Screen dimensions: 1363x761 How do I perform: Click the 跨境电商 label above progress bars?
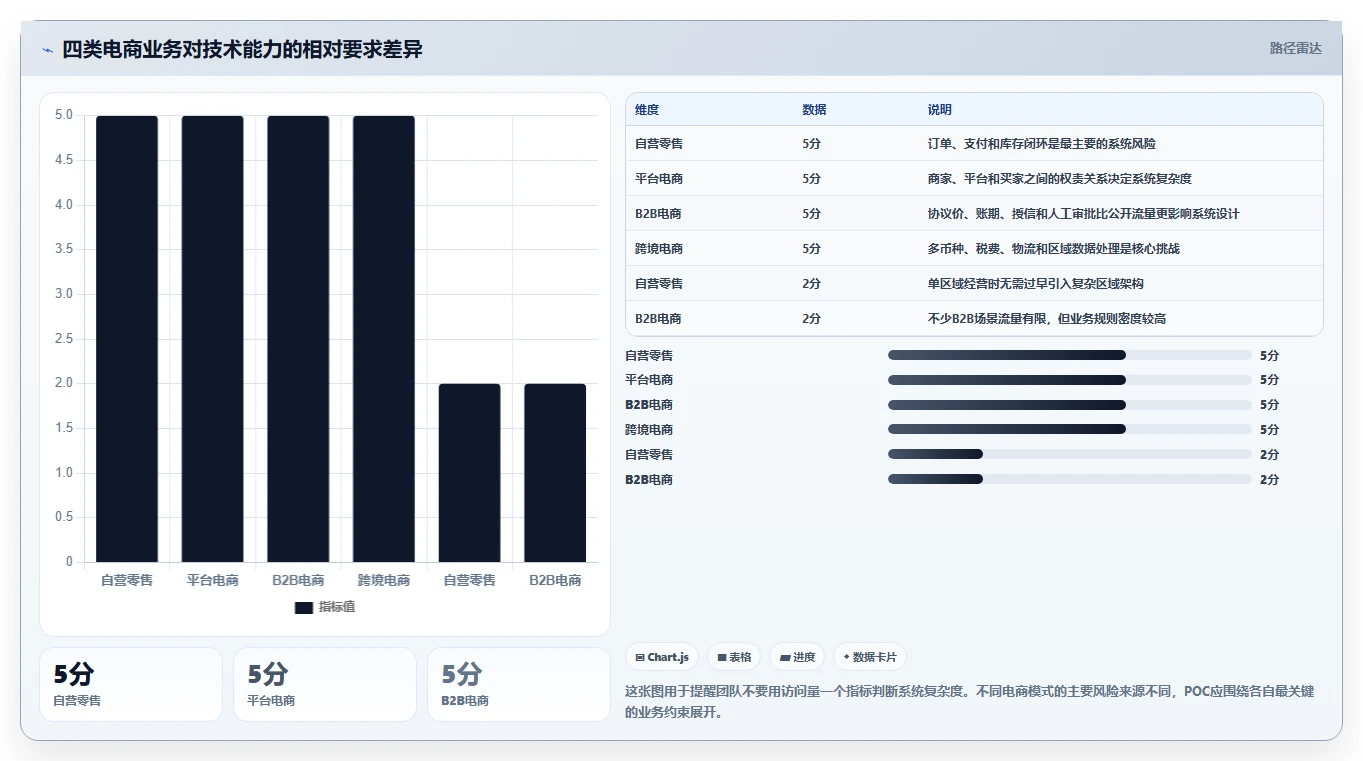[x=649, y=430]
